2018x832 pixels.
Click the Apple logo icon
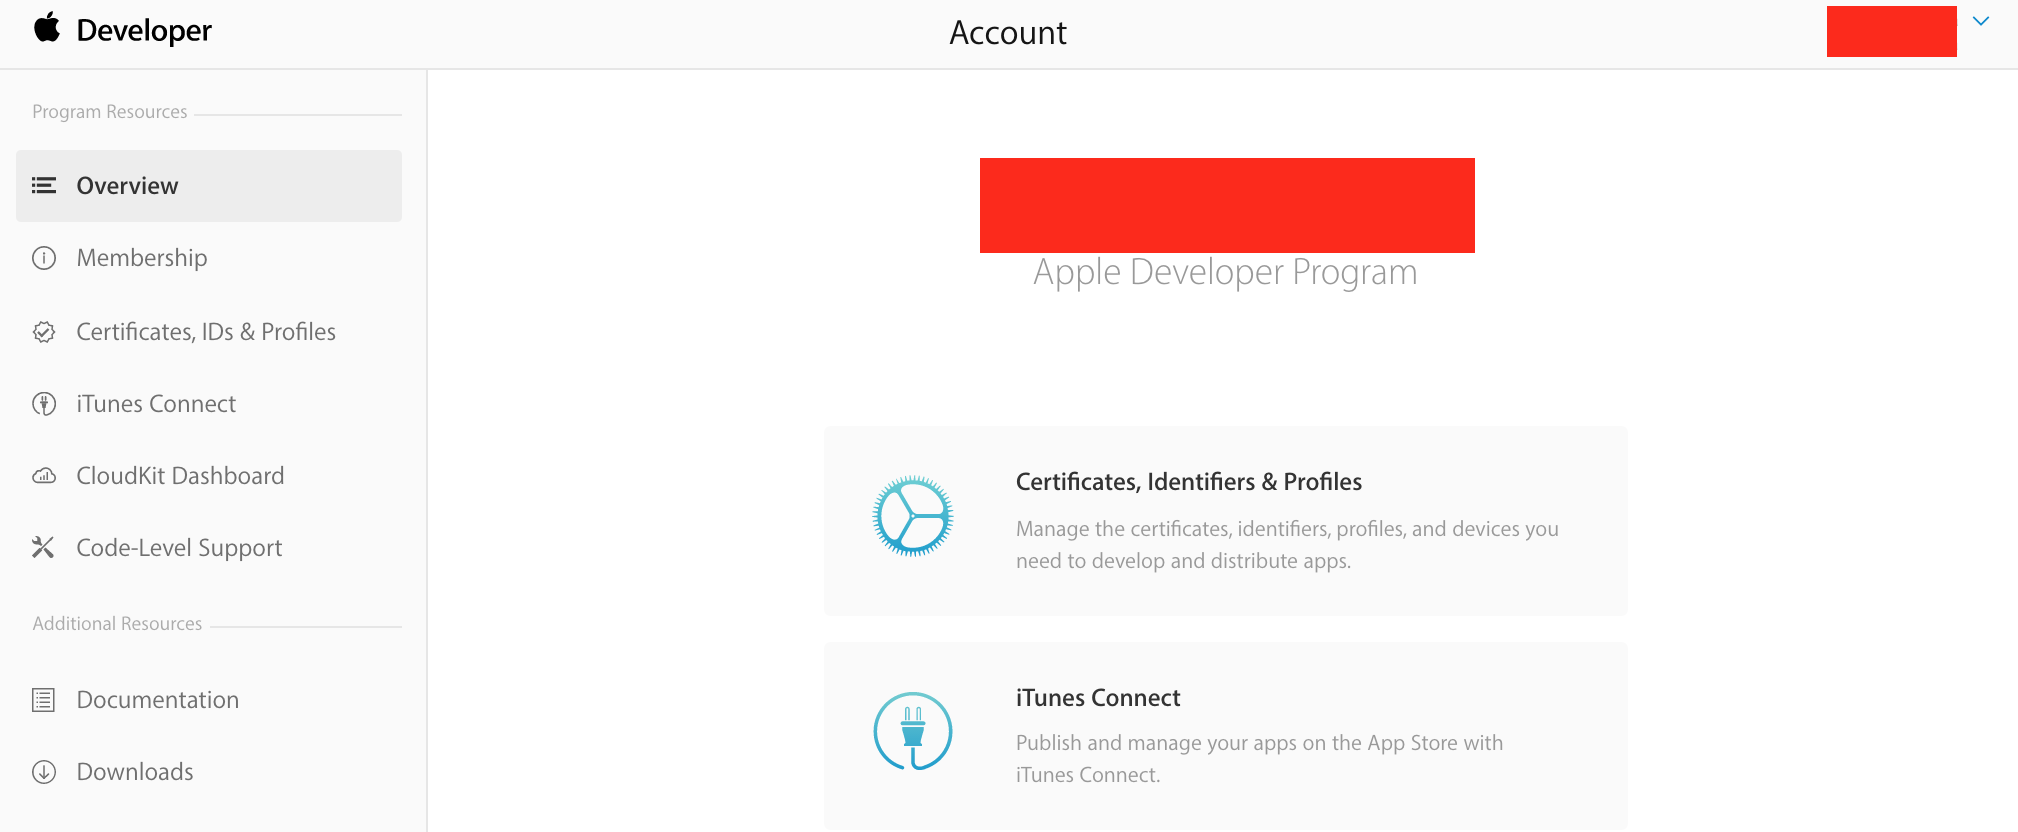(46, 28)
